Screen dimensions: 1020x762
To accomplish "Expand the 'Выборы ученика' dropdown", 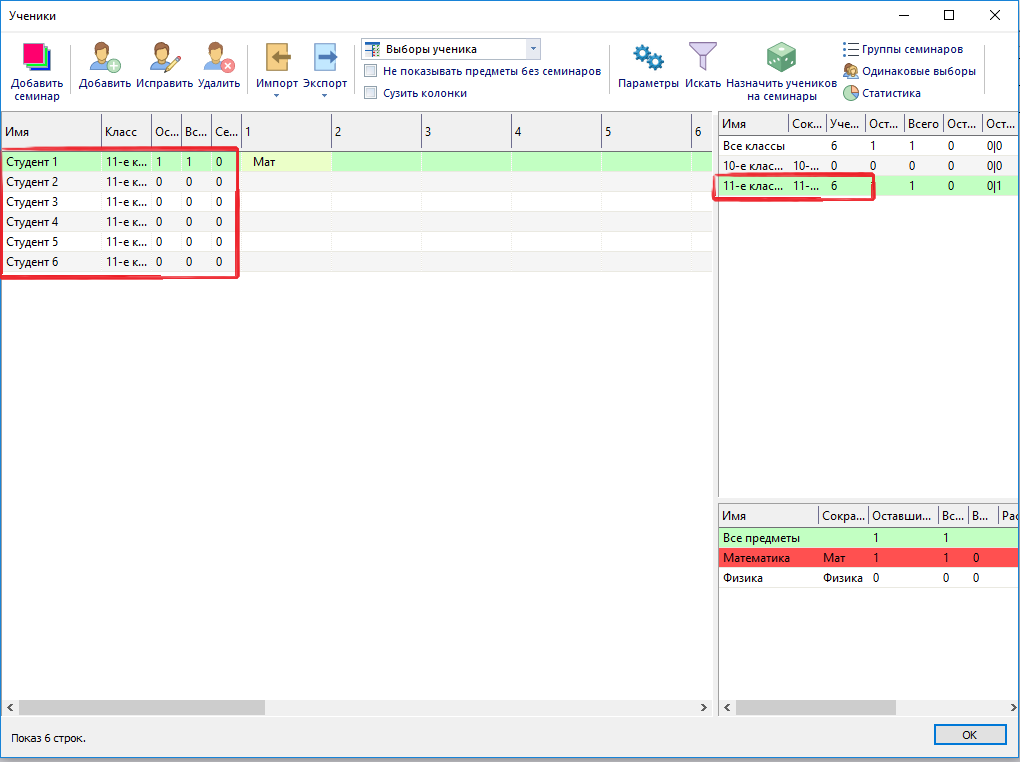I will pyautogui.click(x=532, y=49).
